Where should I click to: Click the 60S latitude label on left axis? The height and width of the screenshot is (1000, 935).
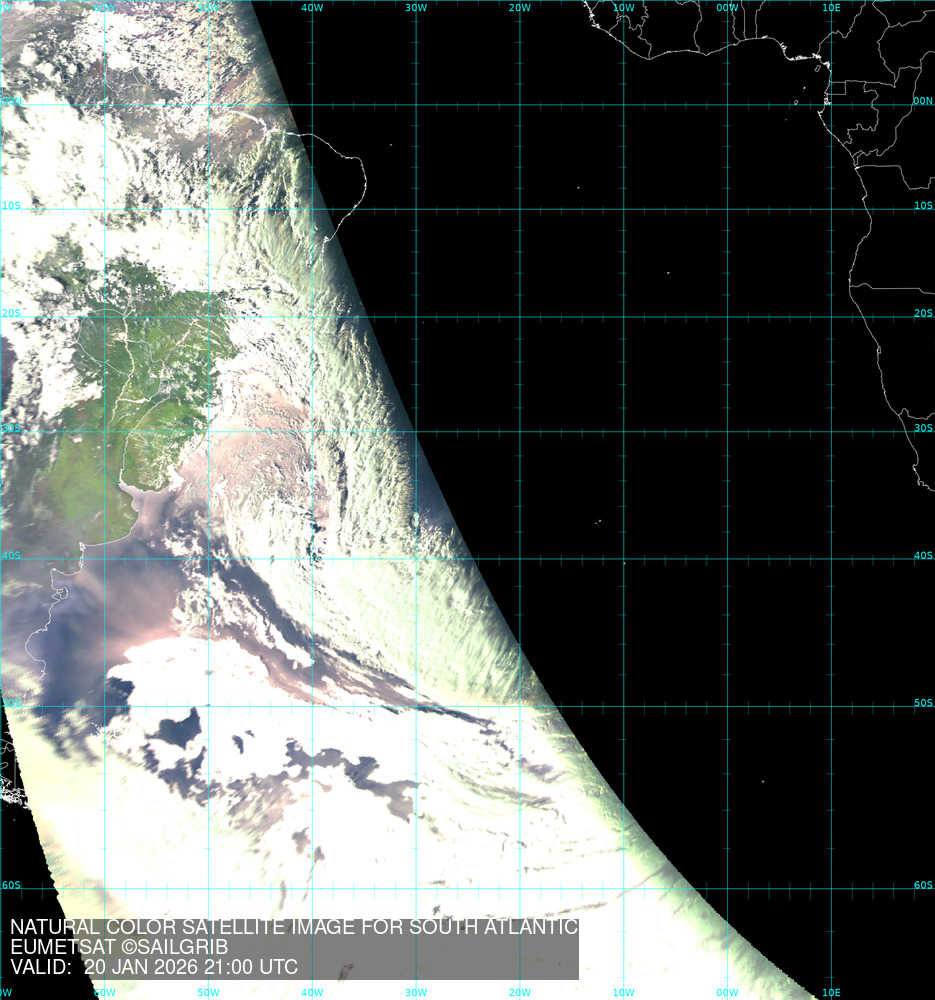(x=11, y=885)
